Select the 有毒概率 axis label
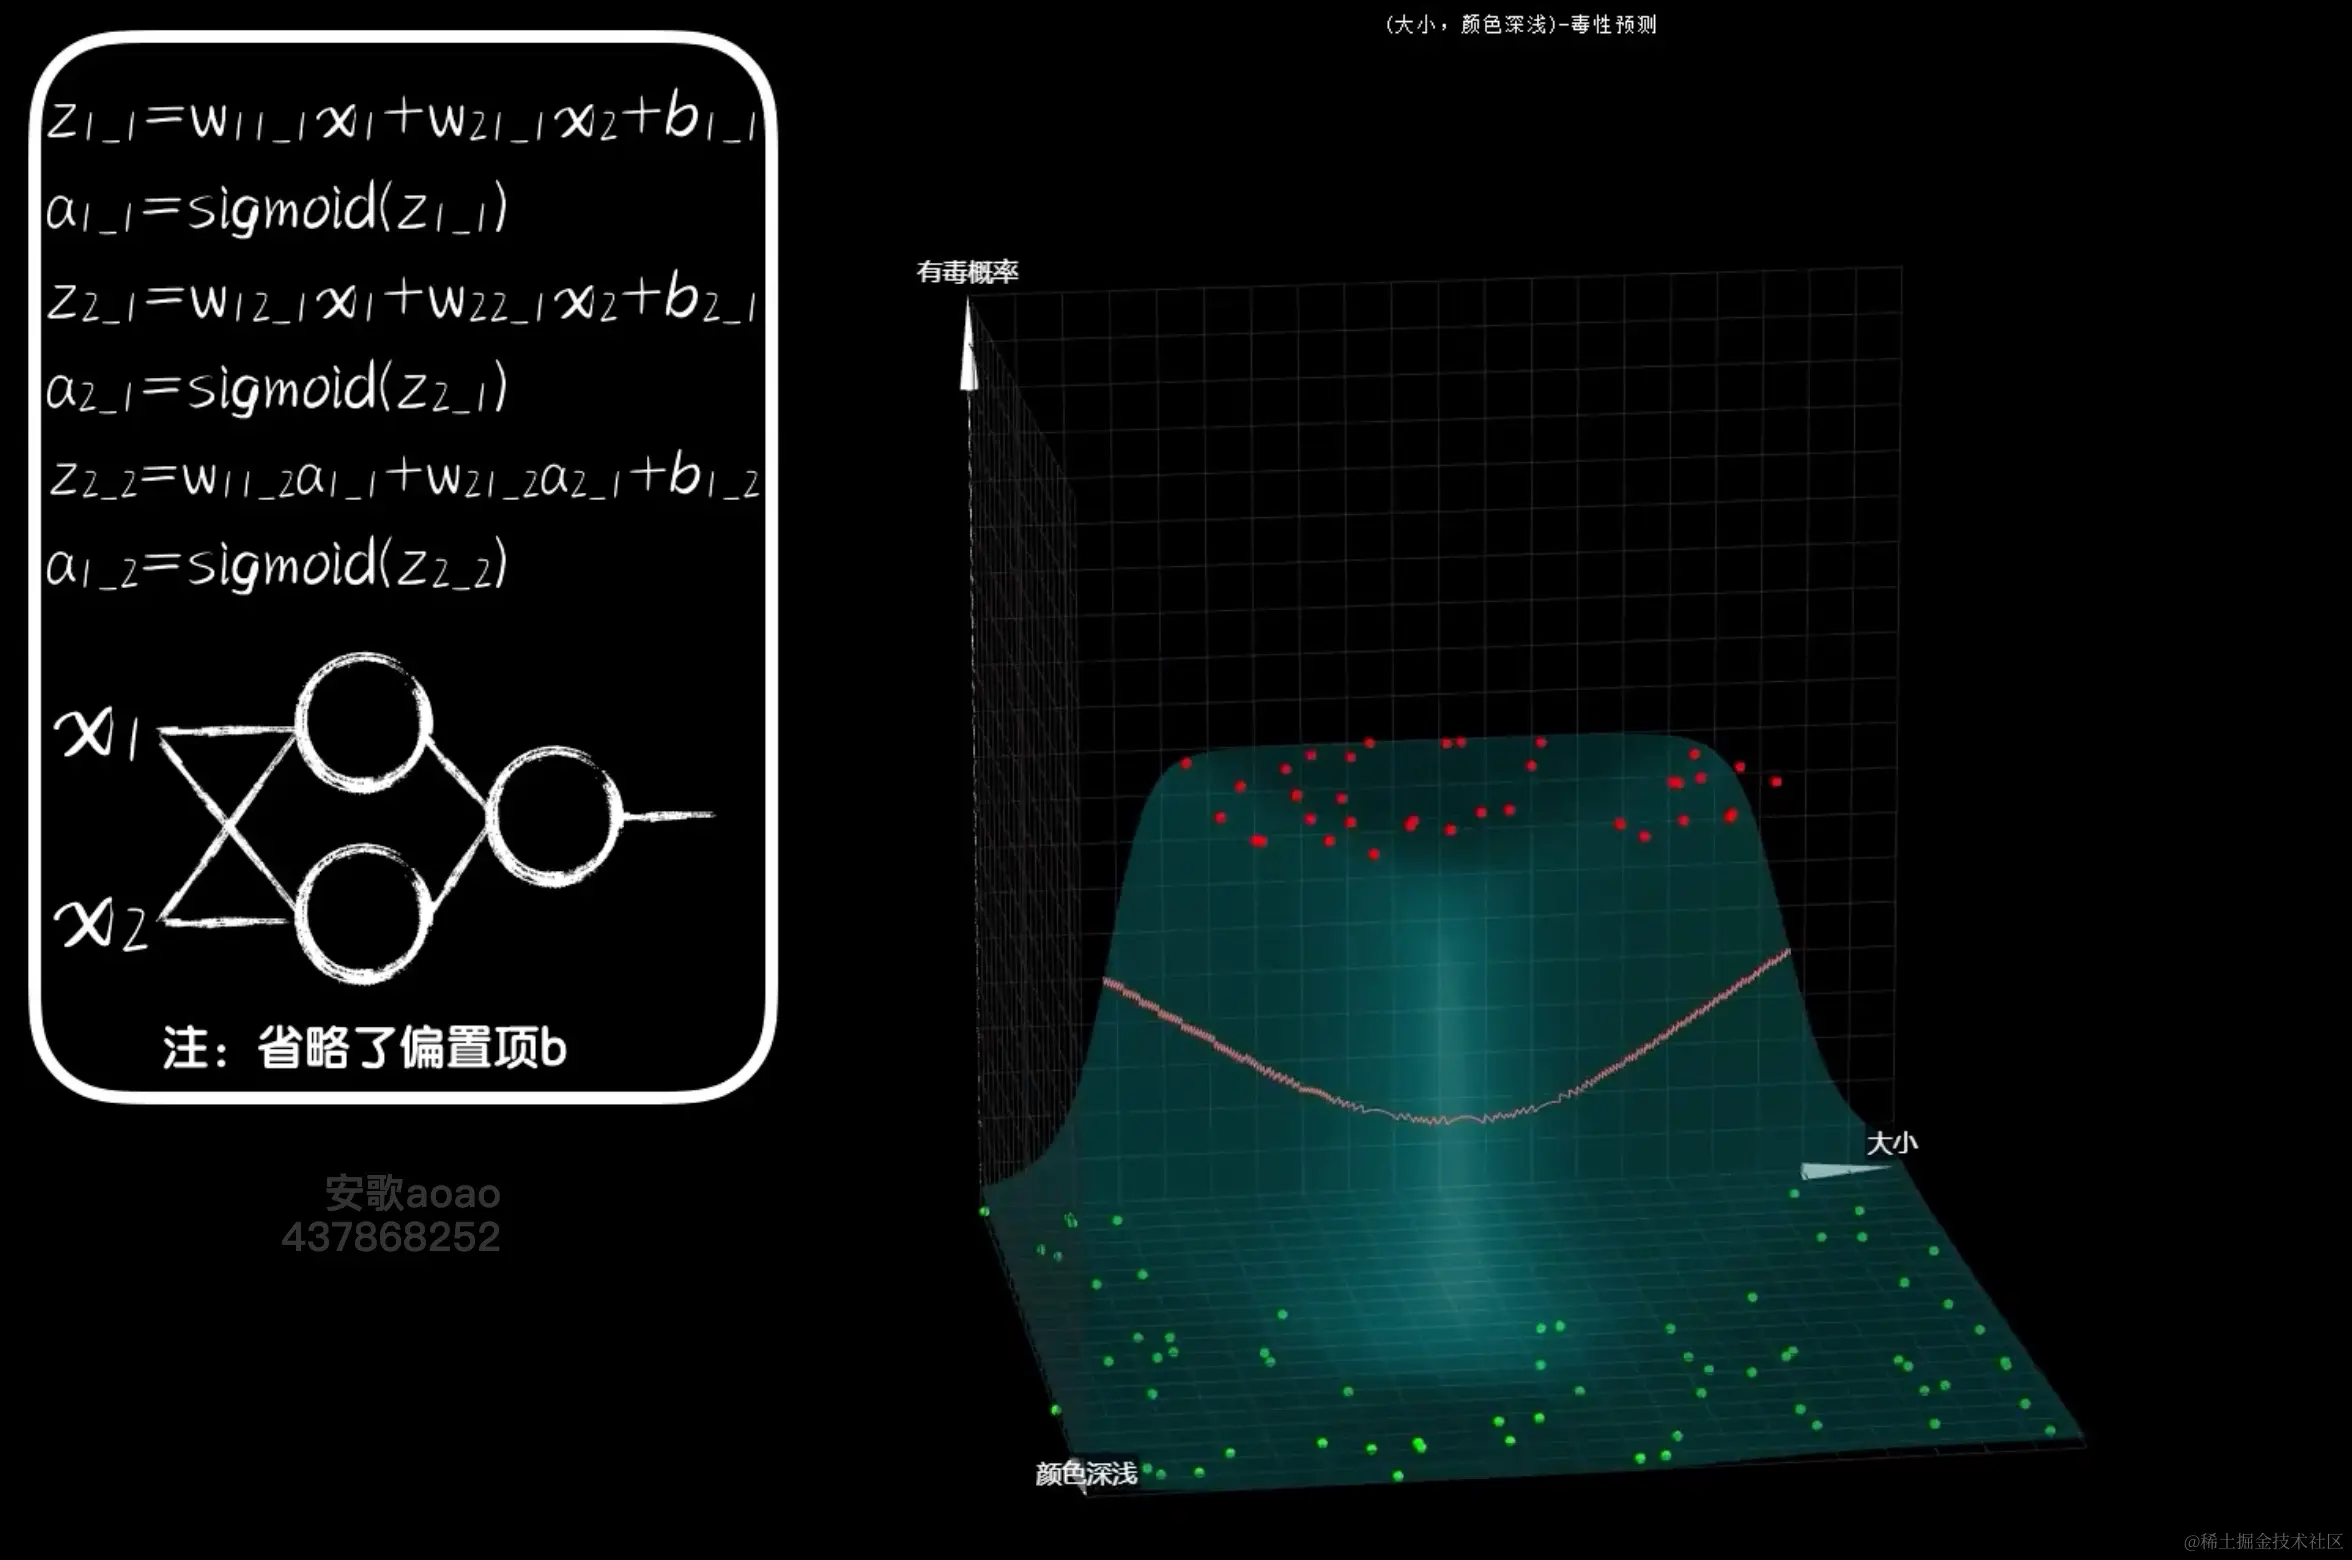This screenshot has width=2352, height=1560. click(x=967, y=272)
